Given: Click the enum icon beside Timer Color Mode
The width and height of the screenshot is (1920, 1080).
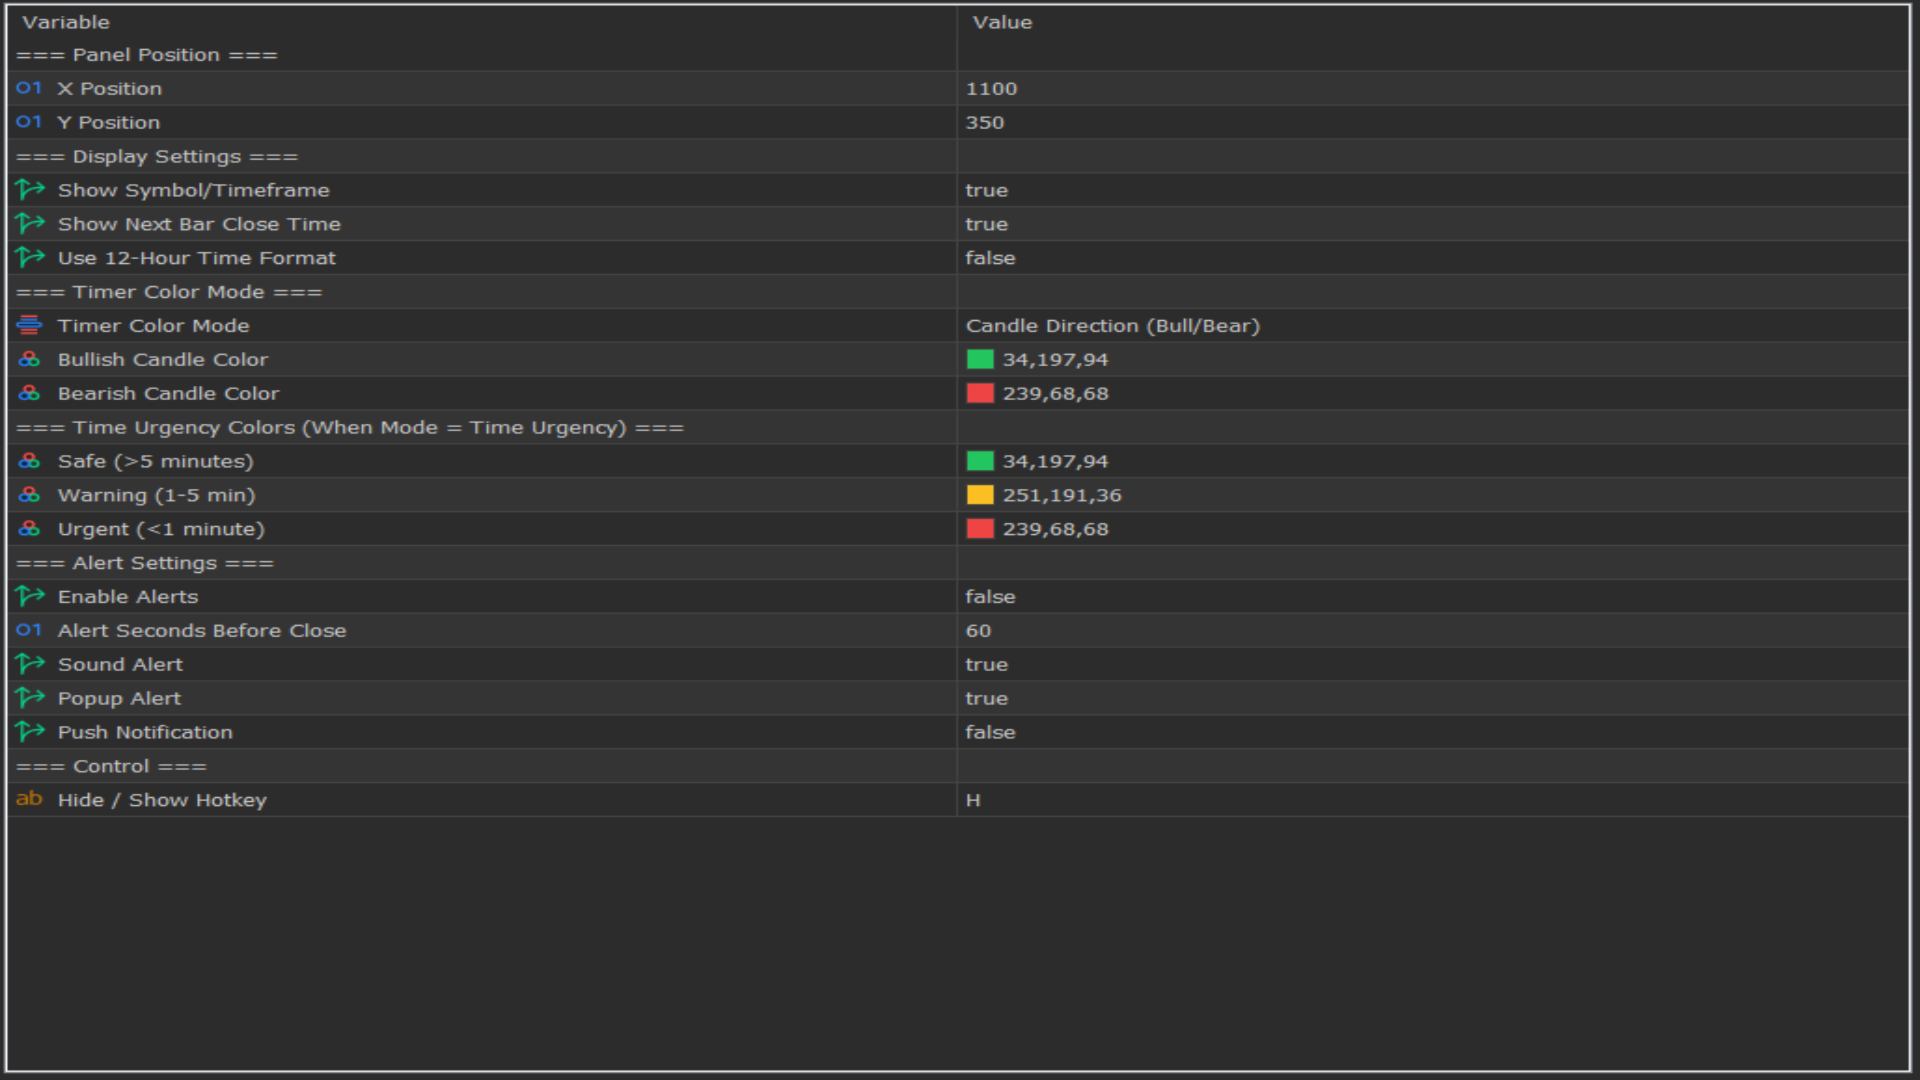Looking at the screenshot, I should 29,325.
